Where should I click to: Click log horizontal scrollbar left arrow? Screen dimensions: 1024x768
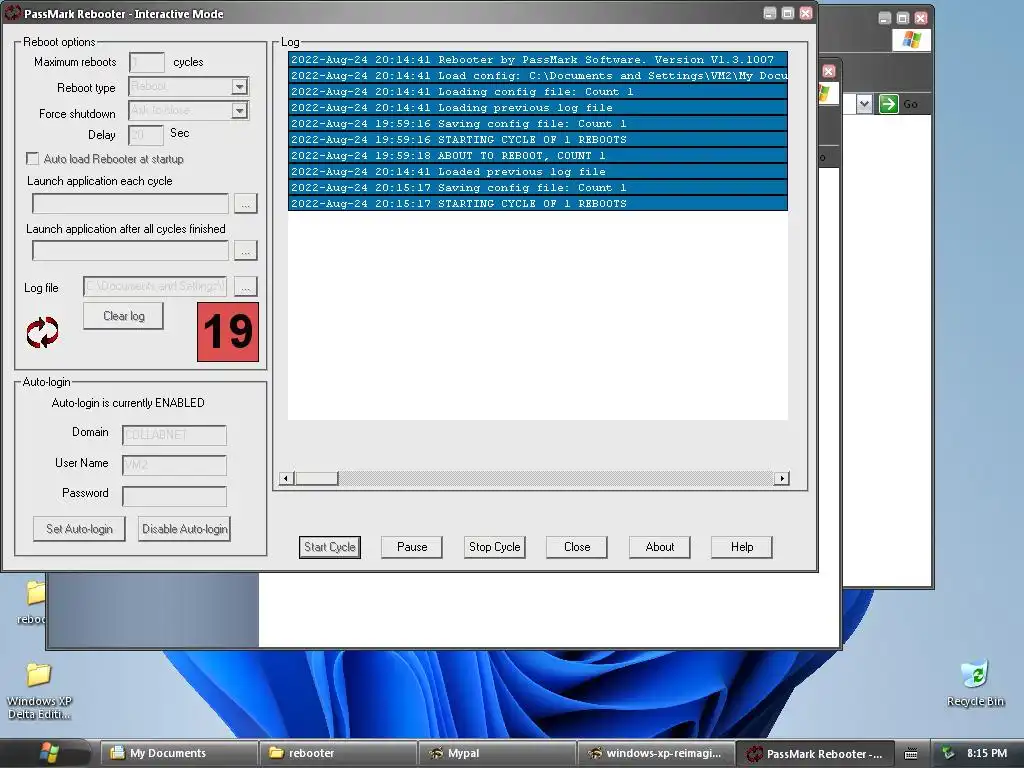[x=286, y=479]
